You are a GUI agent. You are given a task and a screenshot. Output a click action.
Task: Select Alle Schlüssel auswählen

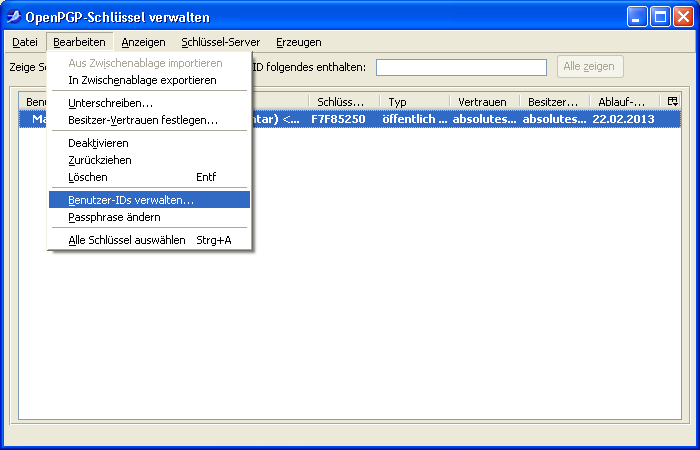[x=149, y=240]
